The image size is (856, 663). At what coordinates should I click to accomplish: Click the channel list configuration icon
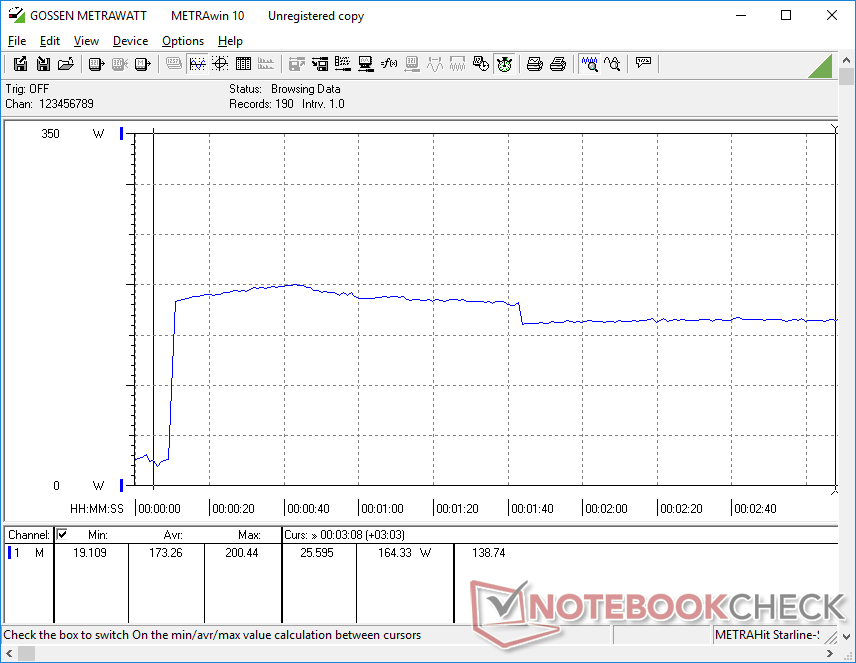pos(343,64)
